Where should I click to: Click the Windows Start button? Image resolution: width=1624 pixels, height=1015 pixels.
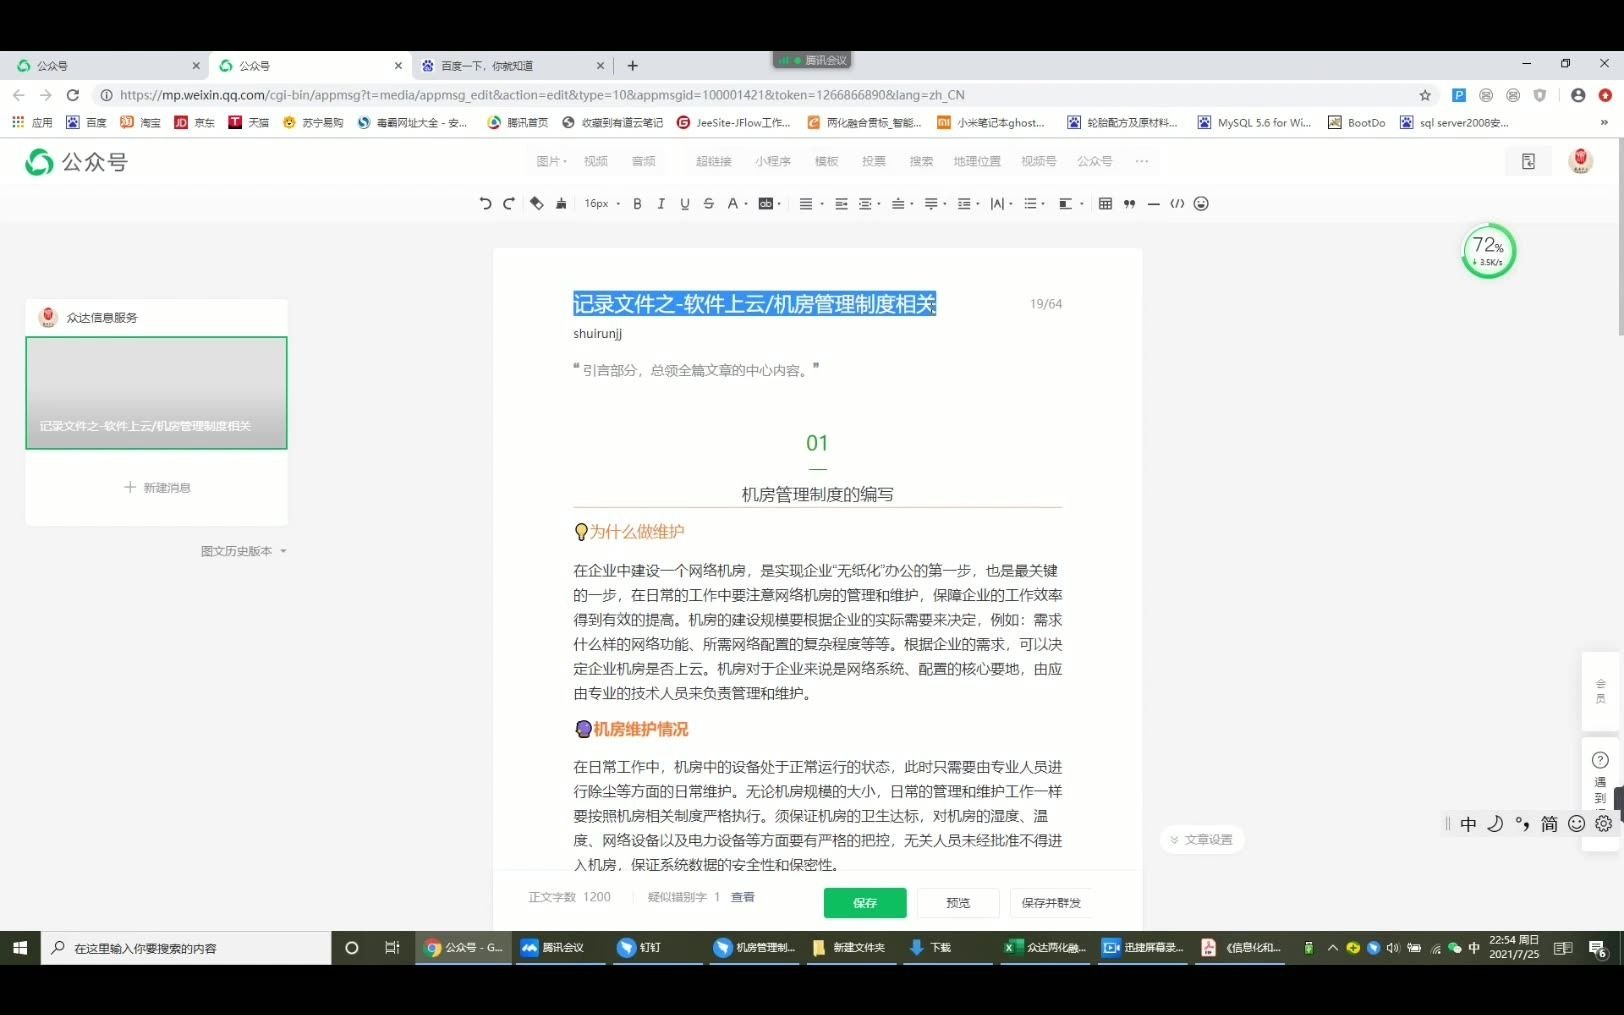point(20,948)
